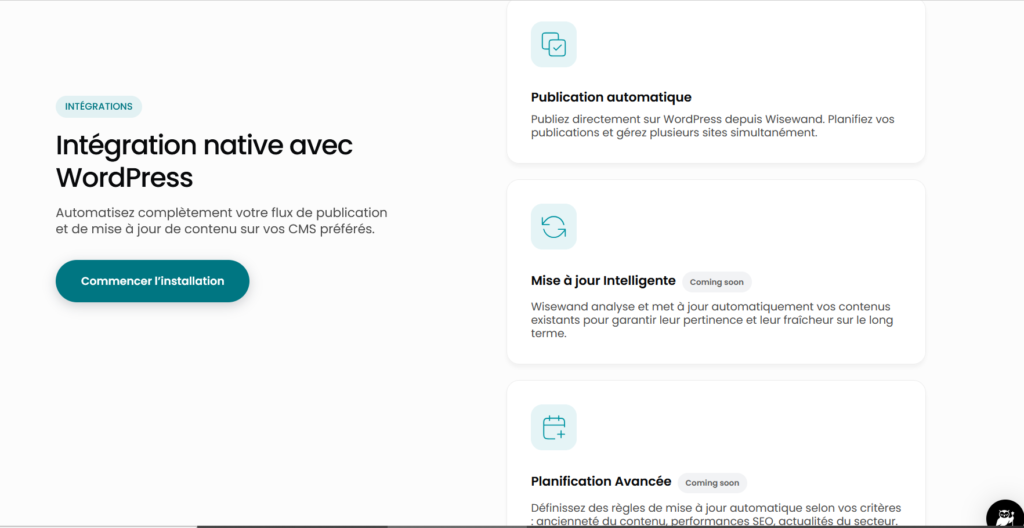Click the Intégration native avec WordPress heading
Viewport: 1024px width, 528px height.
[x=204, y=161]
